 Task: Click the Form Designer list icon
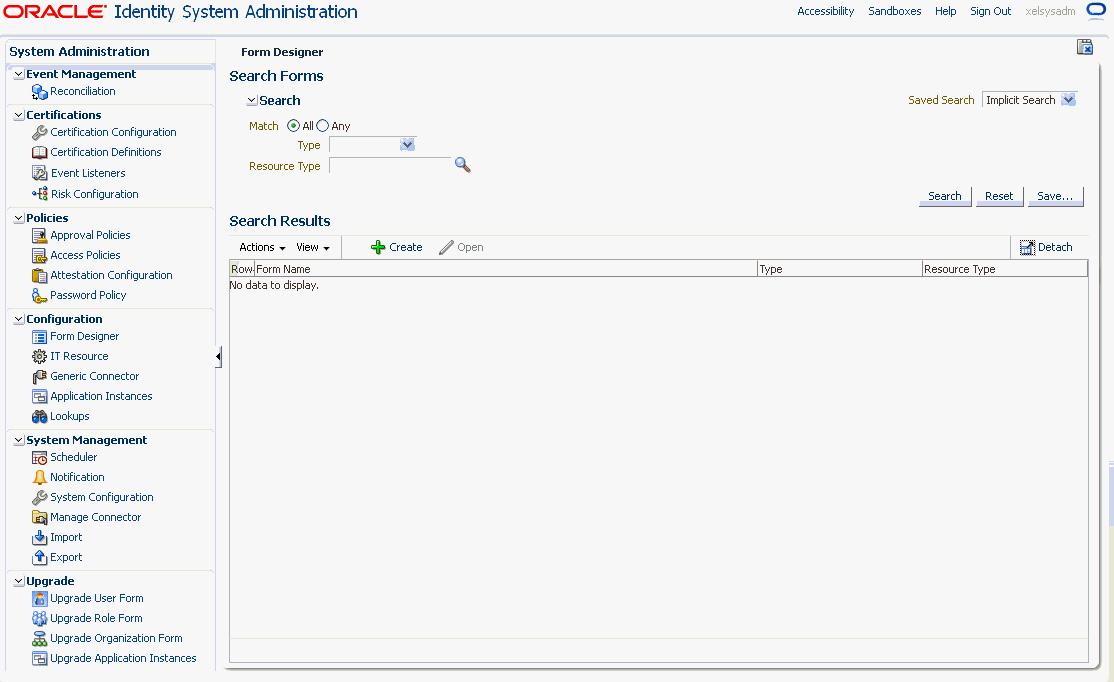(x=40, y=337)
